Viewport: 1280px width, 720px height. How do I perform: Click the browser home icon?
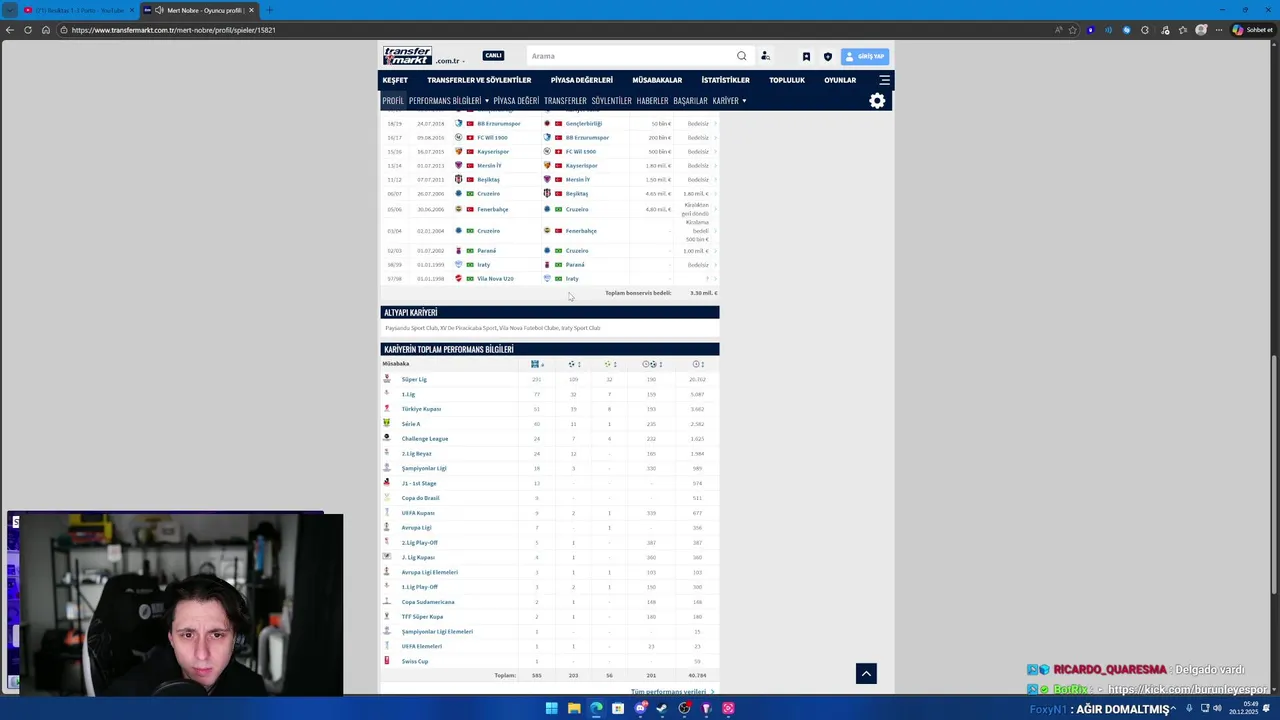(46, 30)
